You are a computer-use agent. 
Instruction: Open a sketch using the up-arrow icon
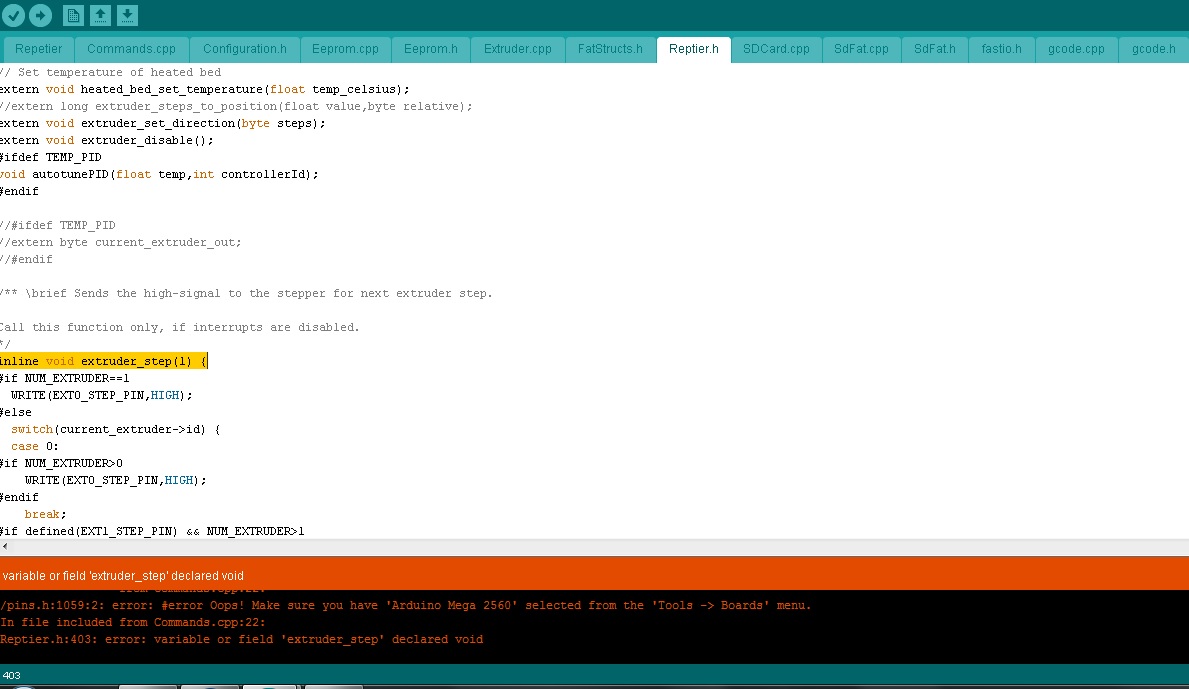tap(101, 15)
